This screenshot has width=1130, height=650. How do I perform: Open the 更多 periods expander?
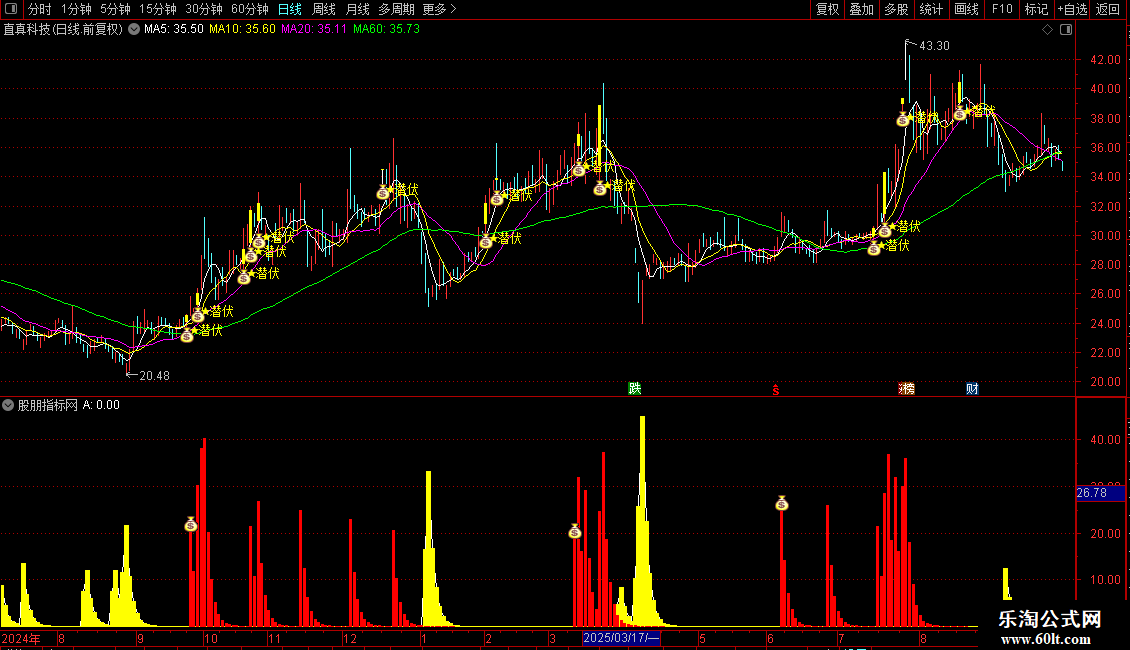pyautogui.click(x=439, y=10)
